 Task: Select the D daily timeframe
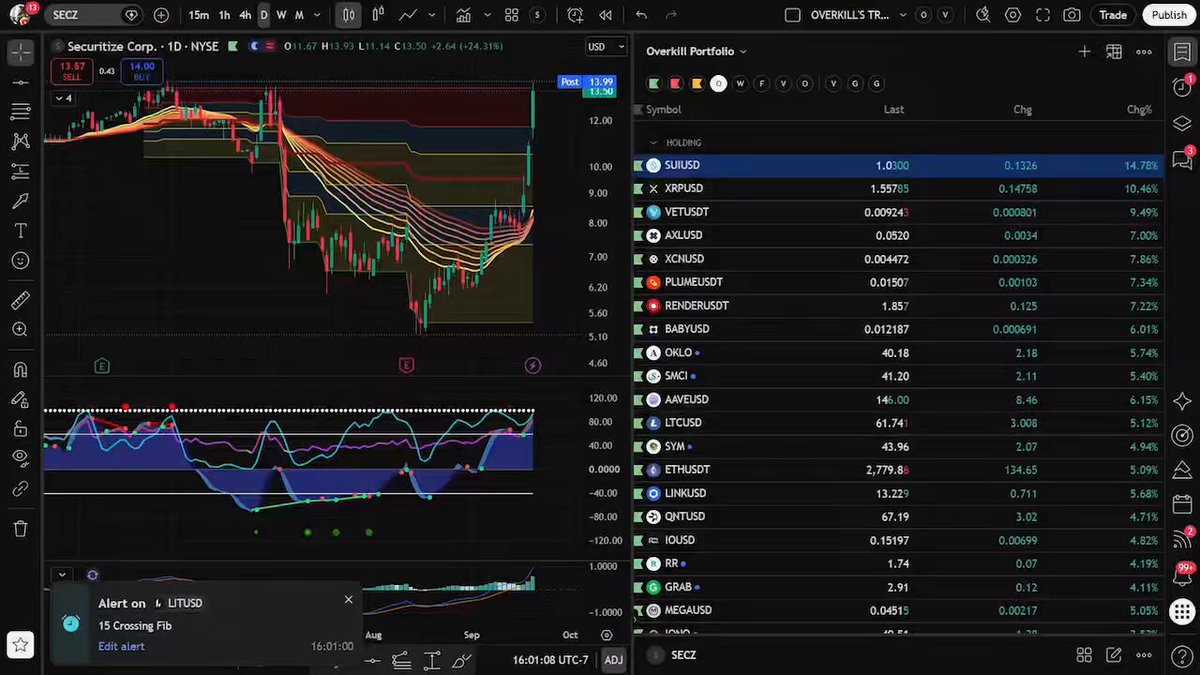point(264,15)
